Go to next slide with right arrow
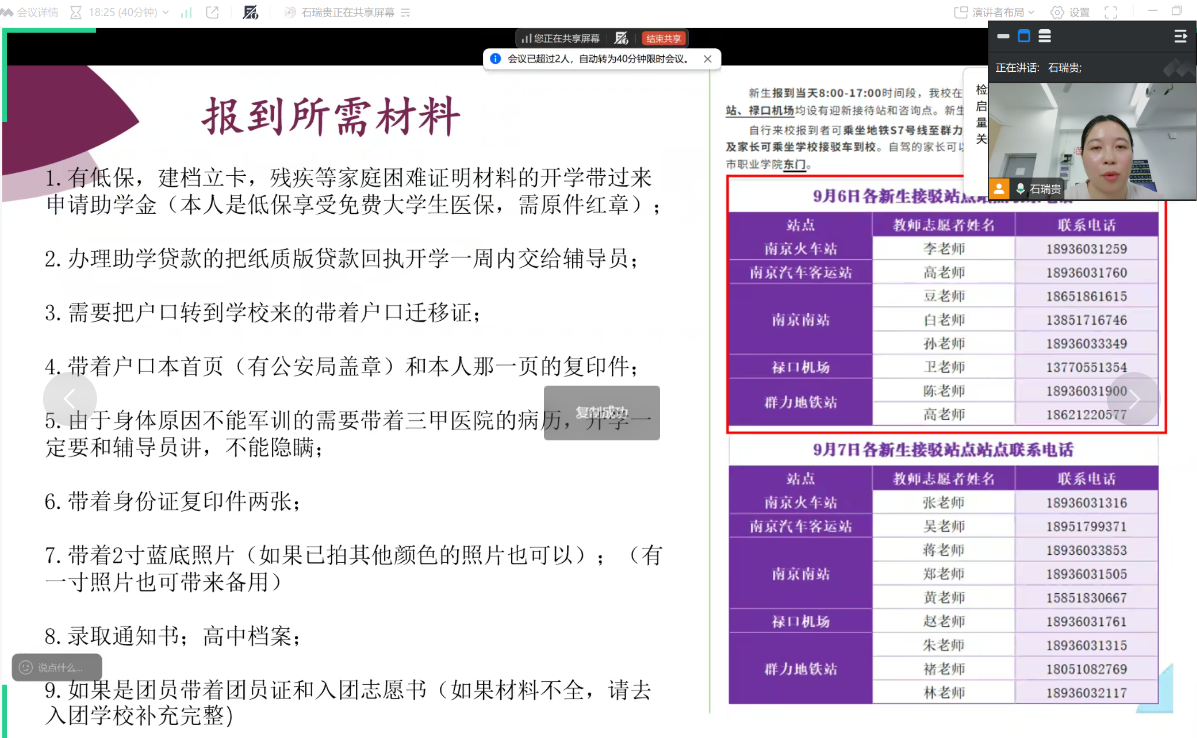Viewport: 1197px width, 738px height. tap(1135, 399)
